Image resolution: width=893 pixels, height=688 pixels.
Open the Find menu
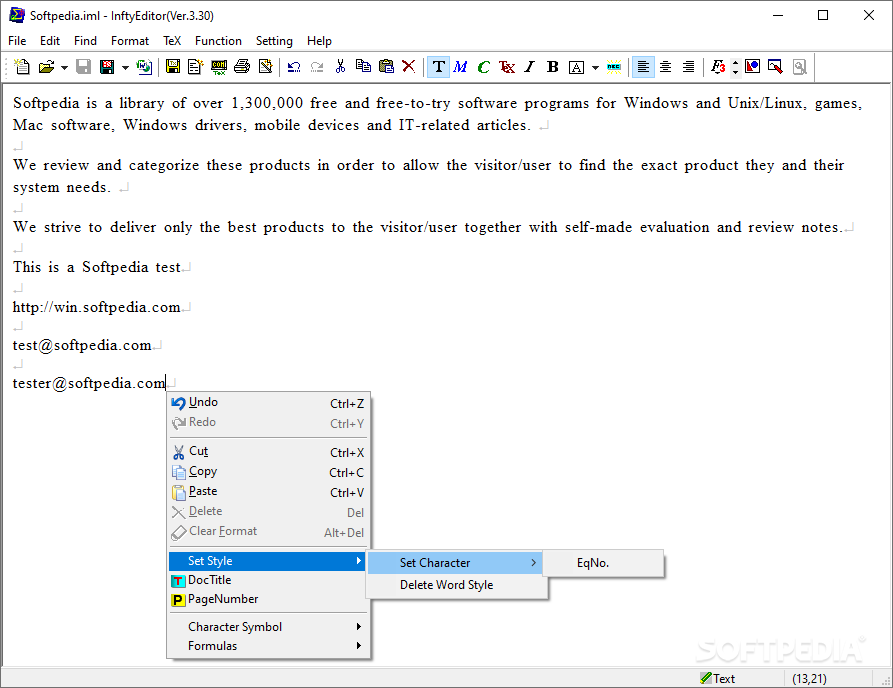(x=85, y=41)
